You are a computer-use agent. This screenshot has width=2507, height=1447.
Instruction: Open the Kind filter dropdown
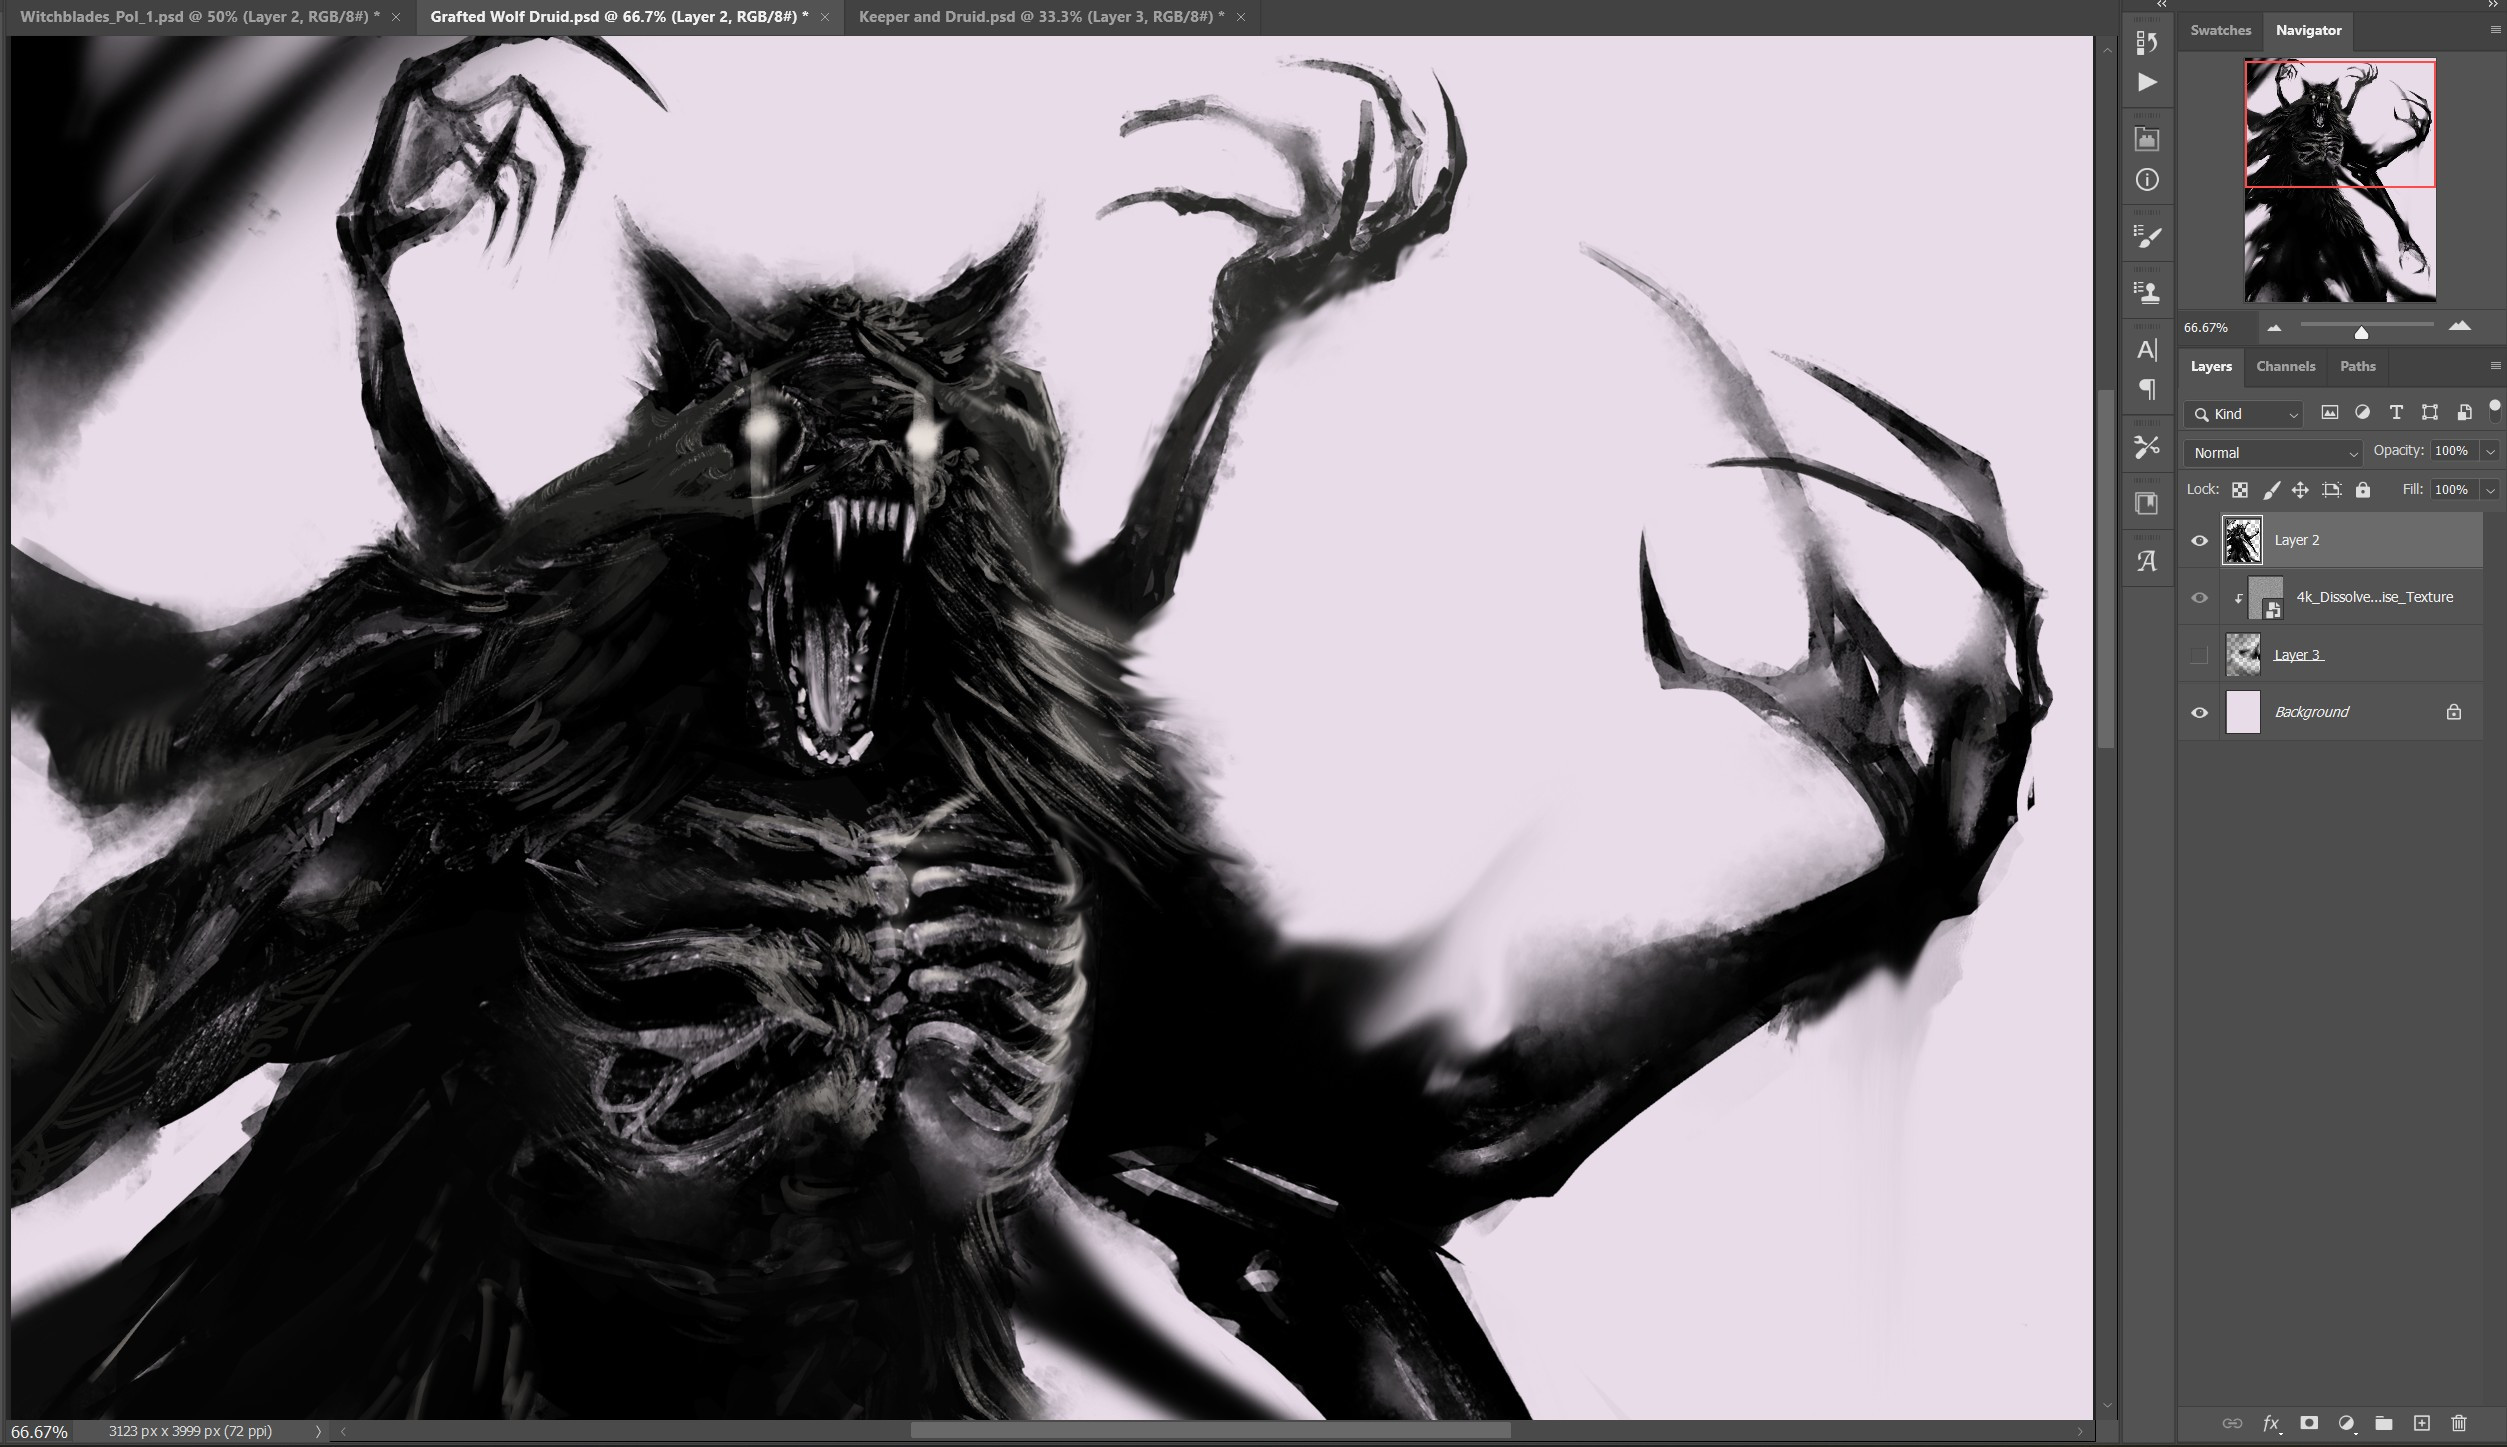(2243, 414)
